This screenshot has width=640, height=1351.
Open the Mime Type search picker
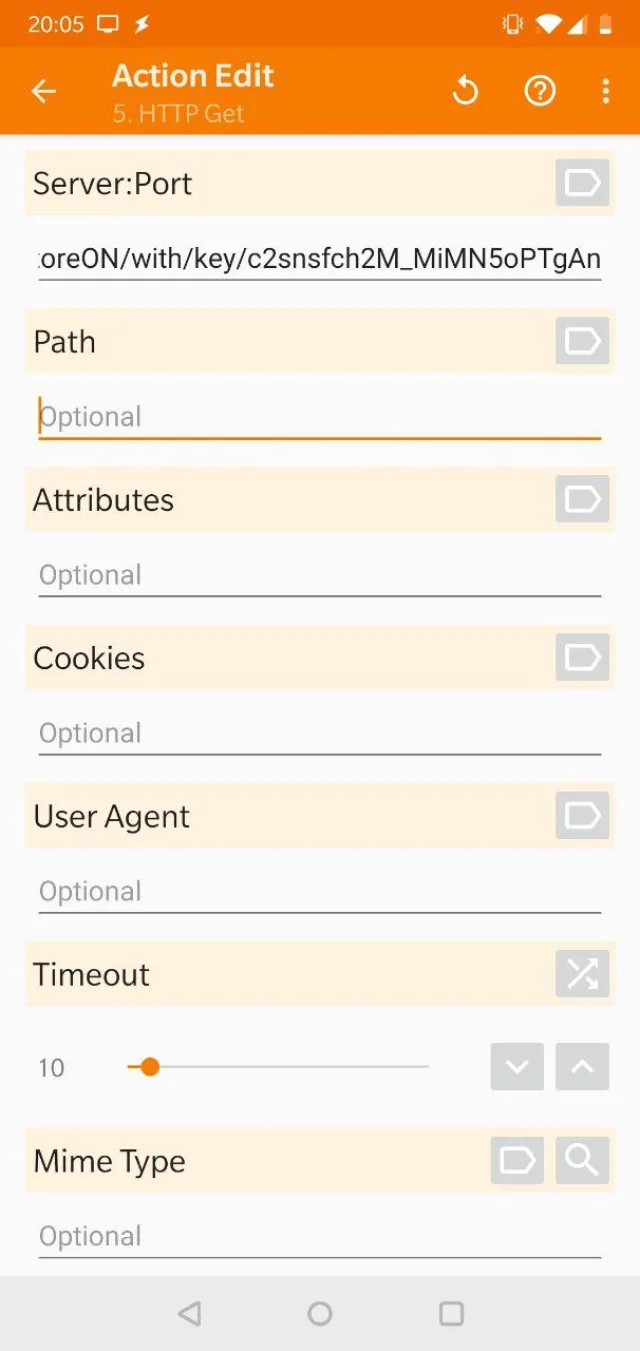point(581,1160)
